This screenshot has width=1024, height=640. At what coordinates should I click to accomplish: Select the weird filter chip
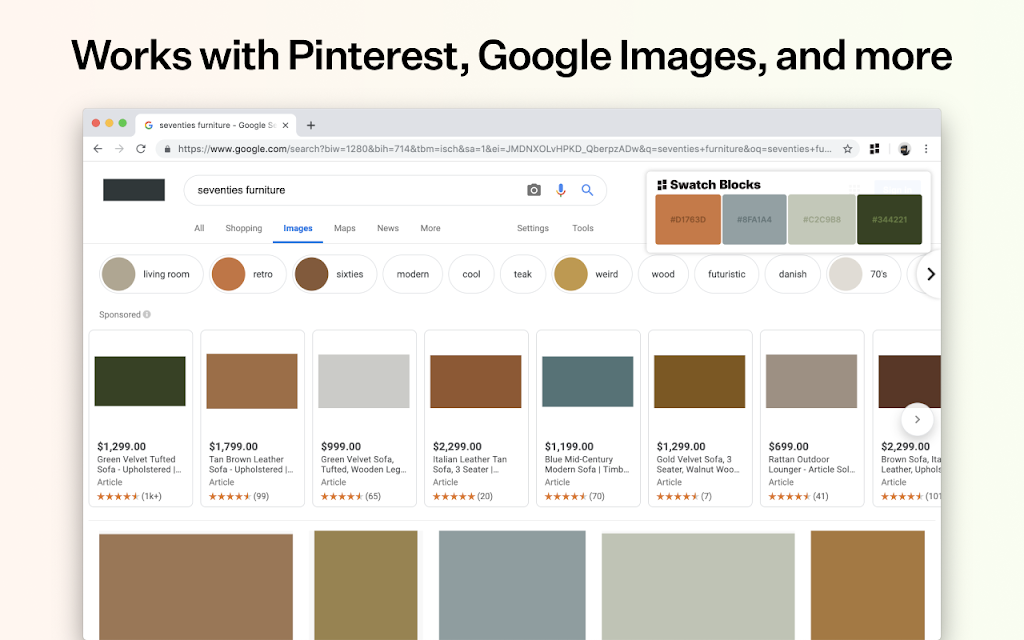(x=592, y=274)
